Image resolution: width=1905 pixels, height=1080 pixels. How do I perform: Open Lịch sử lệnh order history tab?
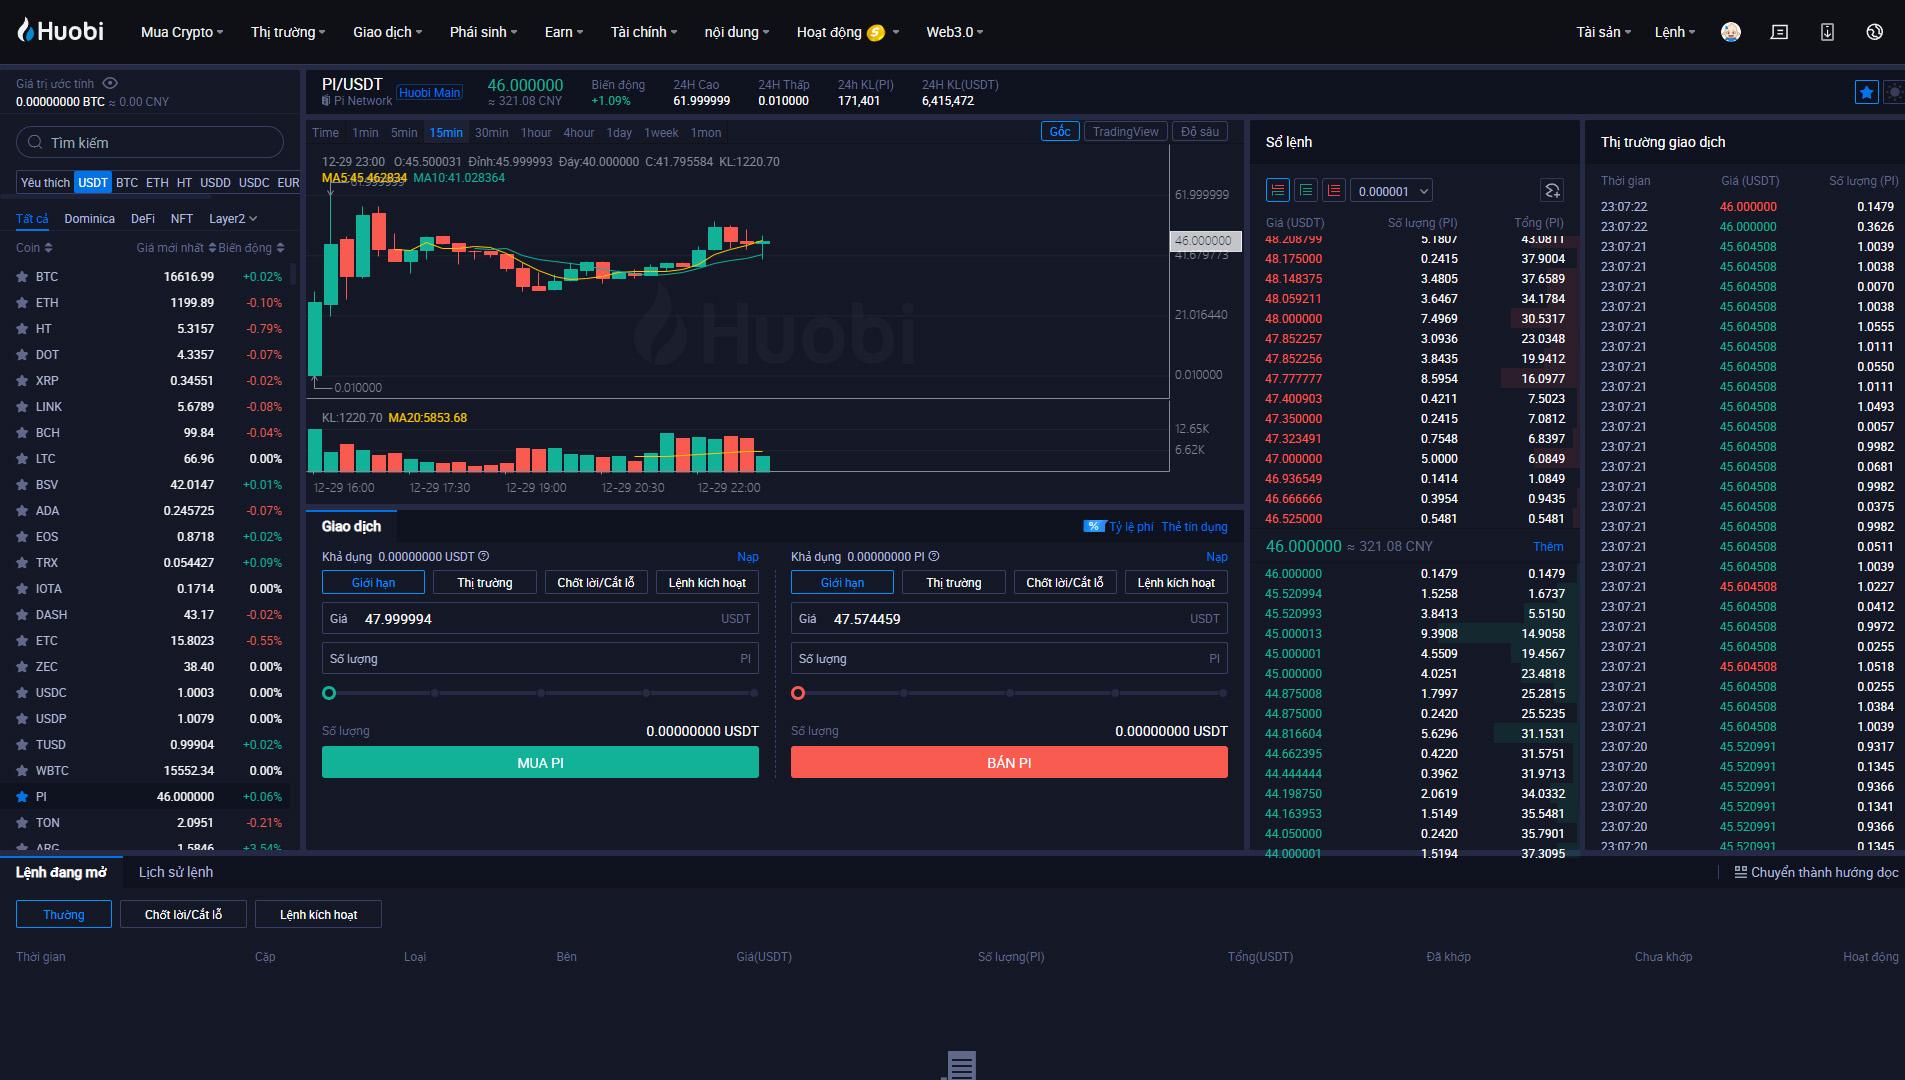coord(176,872)
